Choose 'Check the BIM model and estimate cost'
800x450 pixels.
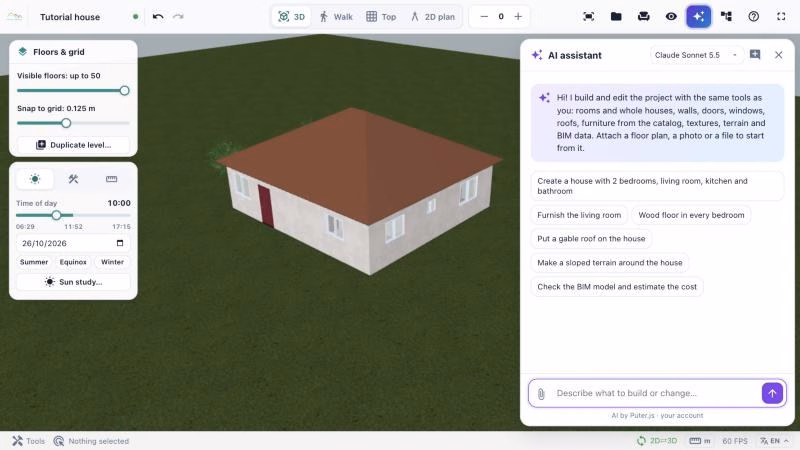(617, 287)
